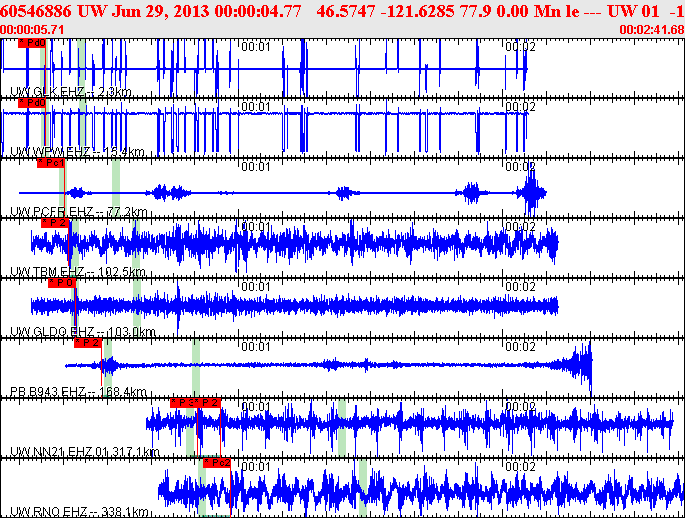Click the 00:02 time tick on B943 trace

coord(519,346)
